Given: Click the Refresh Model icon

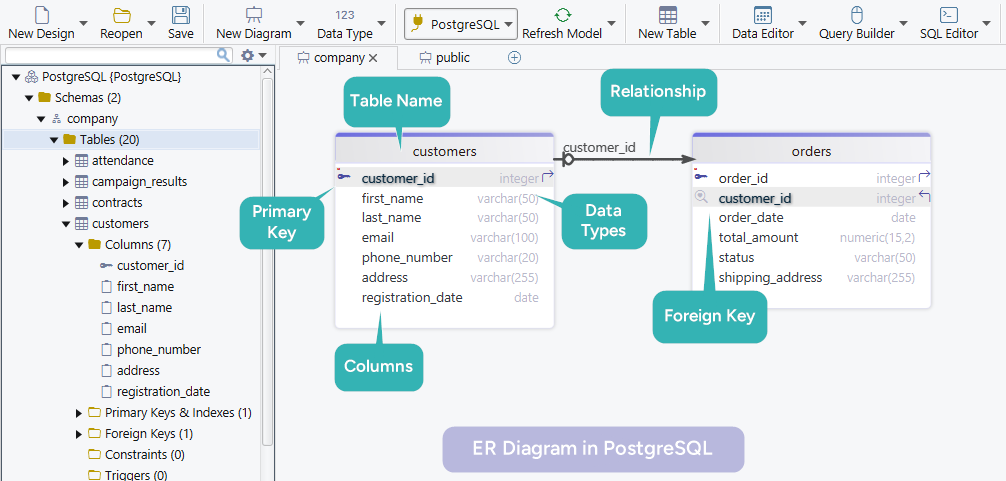Looking at the screenshot, I should point(562,15).
